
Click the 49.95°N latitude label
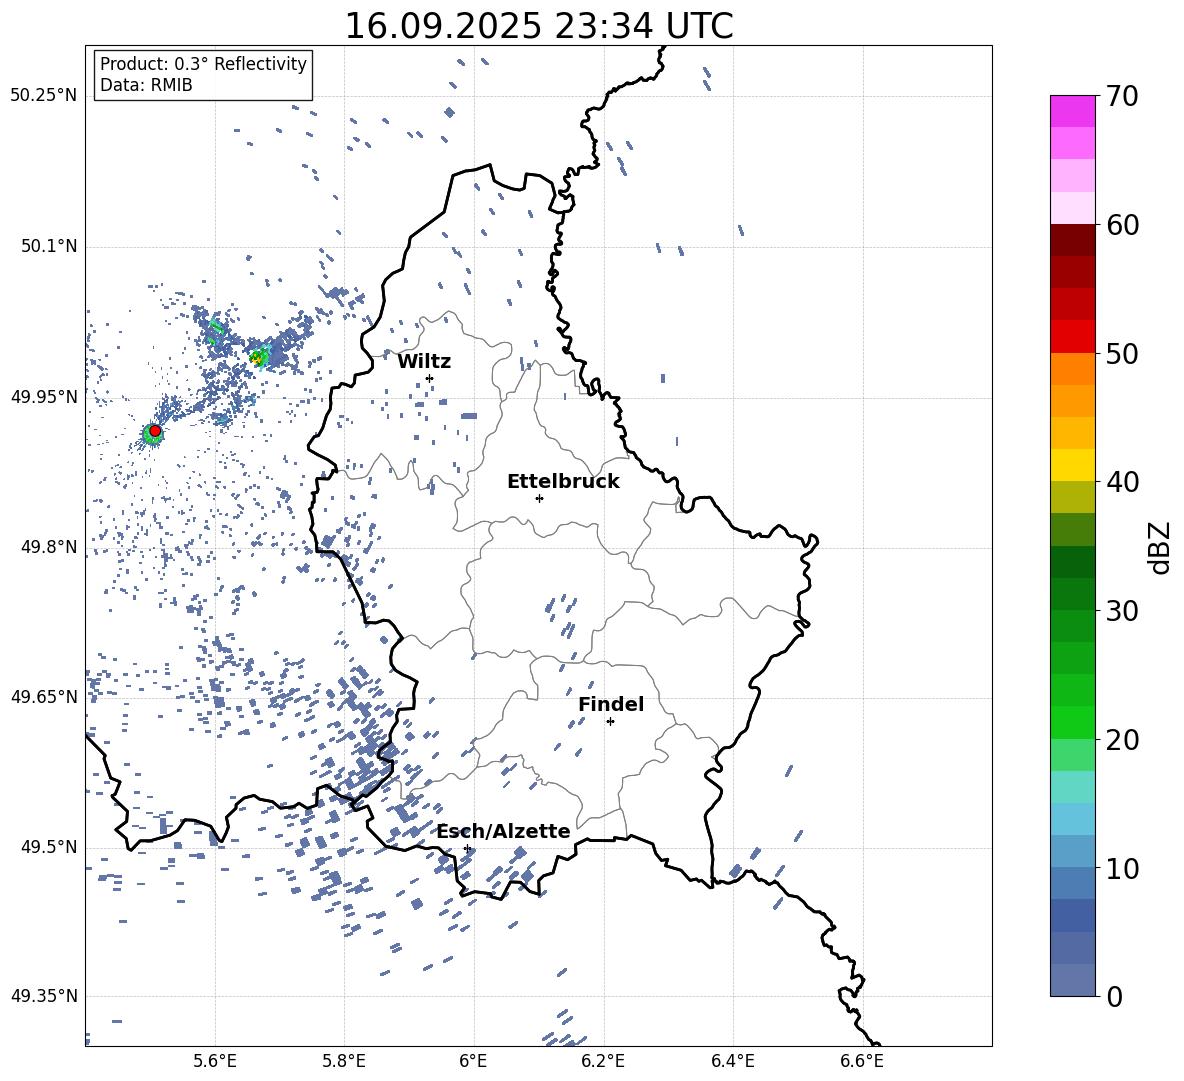point(44,397)
